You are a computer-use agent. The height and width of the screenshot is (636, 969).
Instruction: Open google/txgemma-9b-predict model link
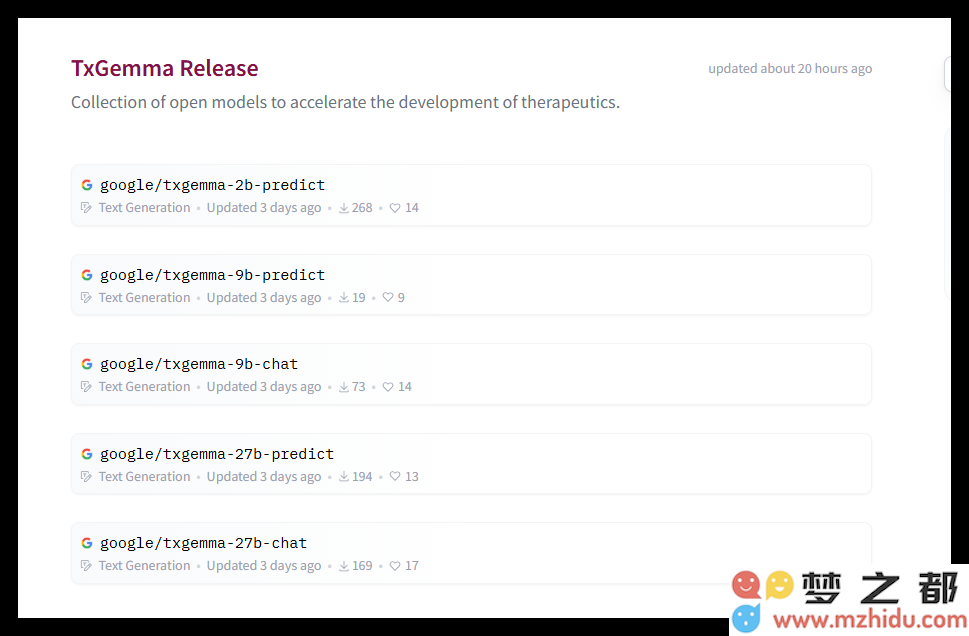(212, 275)
